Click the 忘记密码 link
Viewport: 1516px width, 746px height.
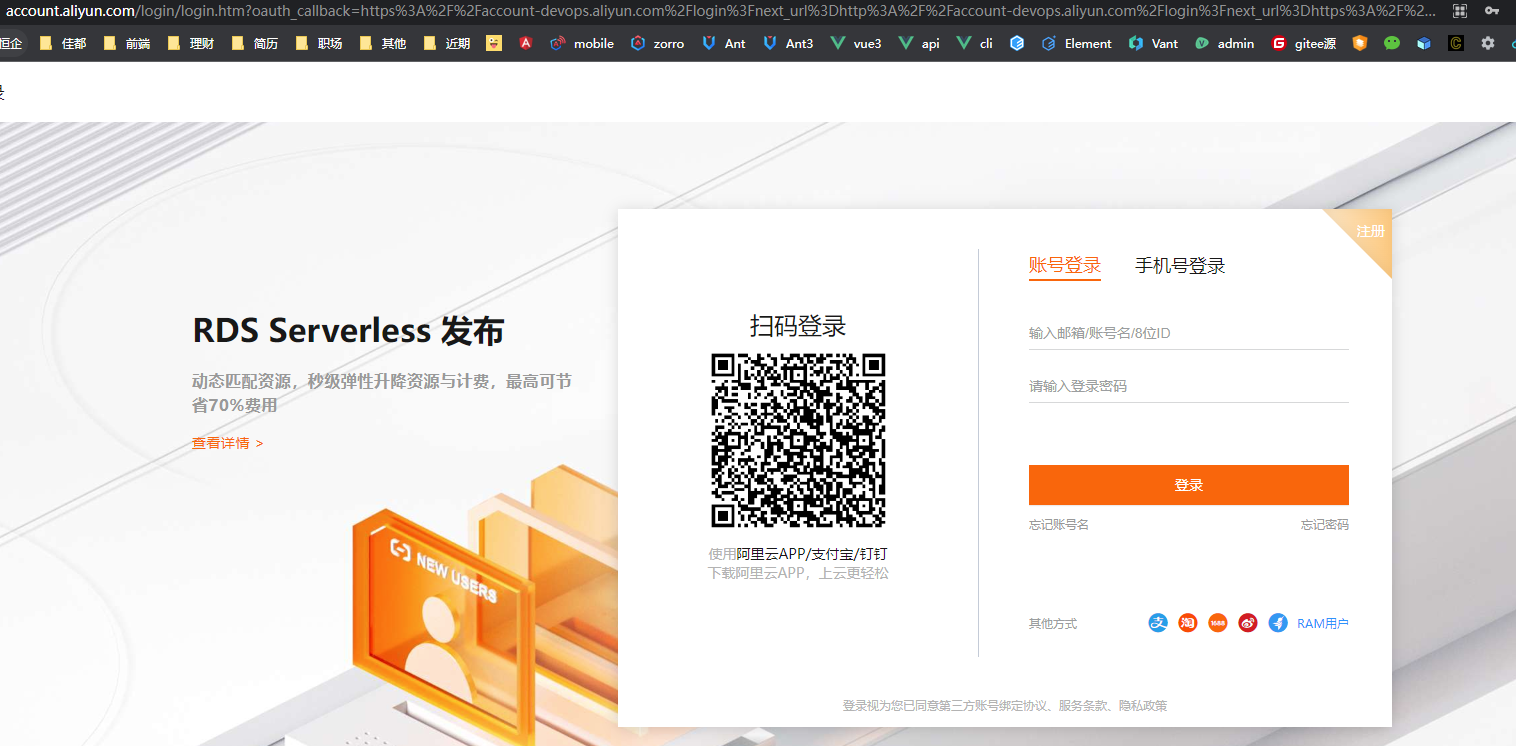[1325, 524]
